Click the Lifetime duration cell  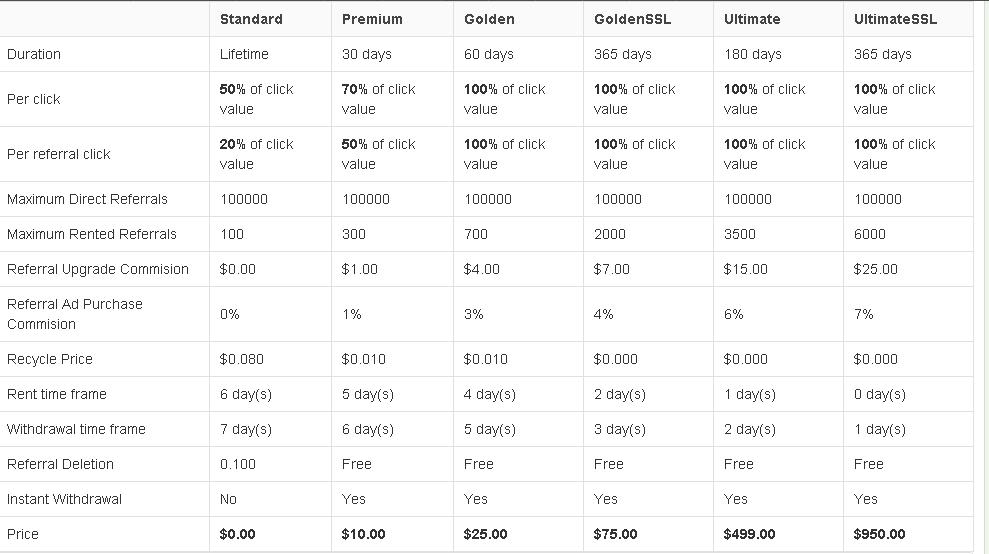click(244, 54)
